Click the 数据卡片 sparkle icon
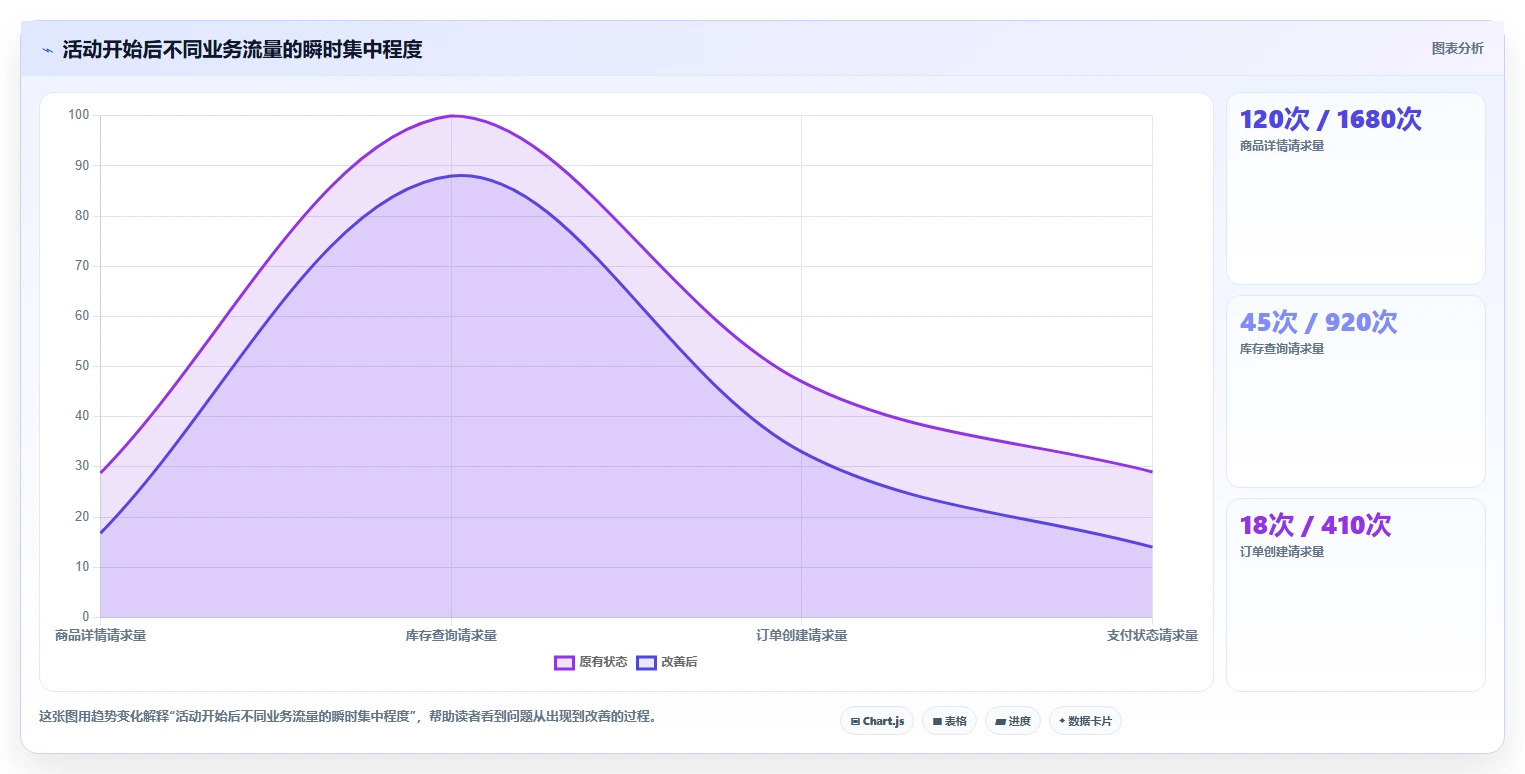Screen dimensions: 1525x774 [1062, 721]
